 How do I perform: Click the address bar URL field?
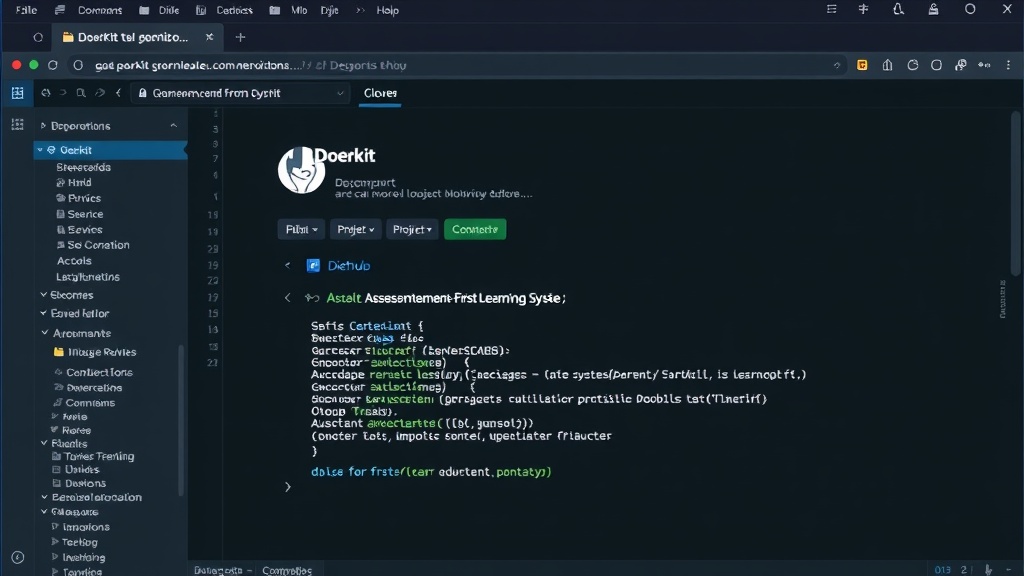tap(457, 65)
